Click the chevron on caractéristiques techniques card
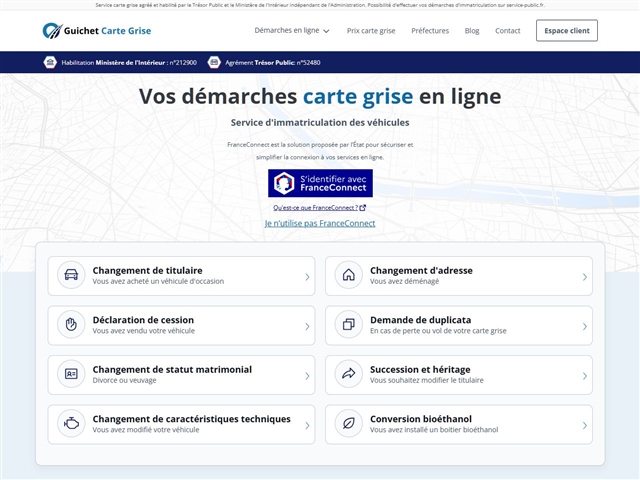Image resolution: width=640 pixels, height=480 pixels. [307, 425]
